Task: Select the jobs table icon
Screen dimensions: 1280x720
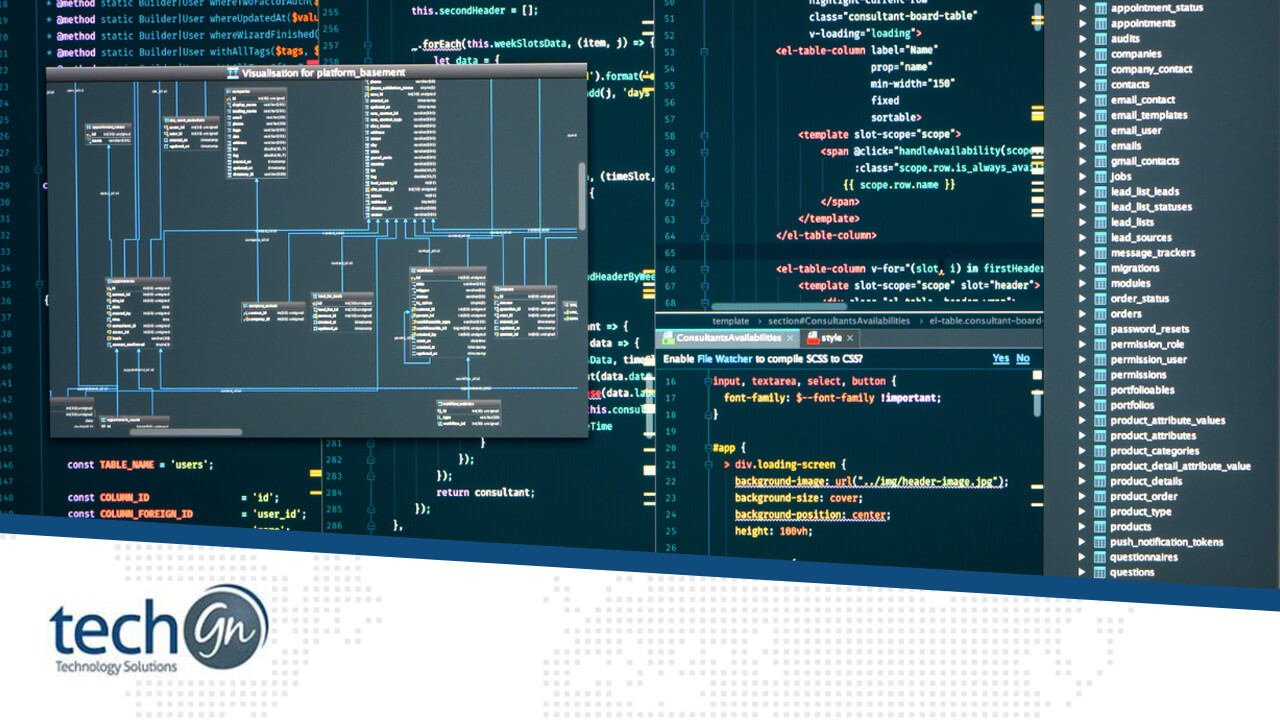Action: click(x=1101, y=176)
